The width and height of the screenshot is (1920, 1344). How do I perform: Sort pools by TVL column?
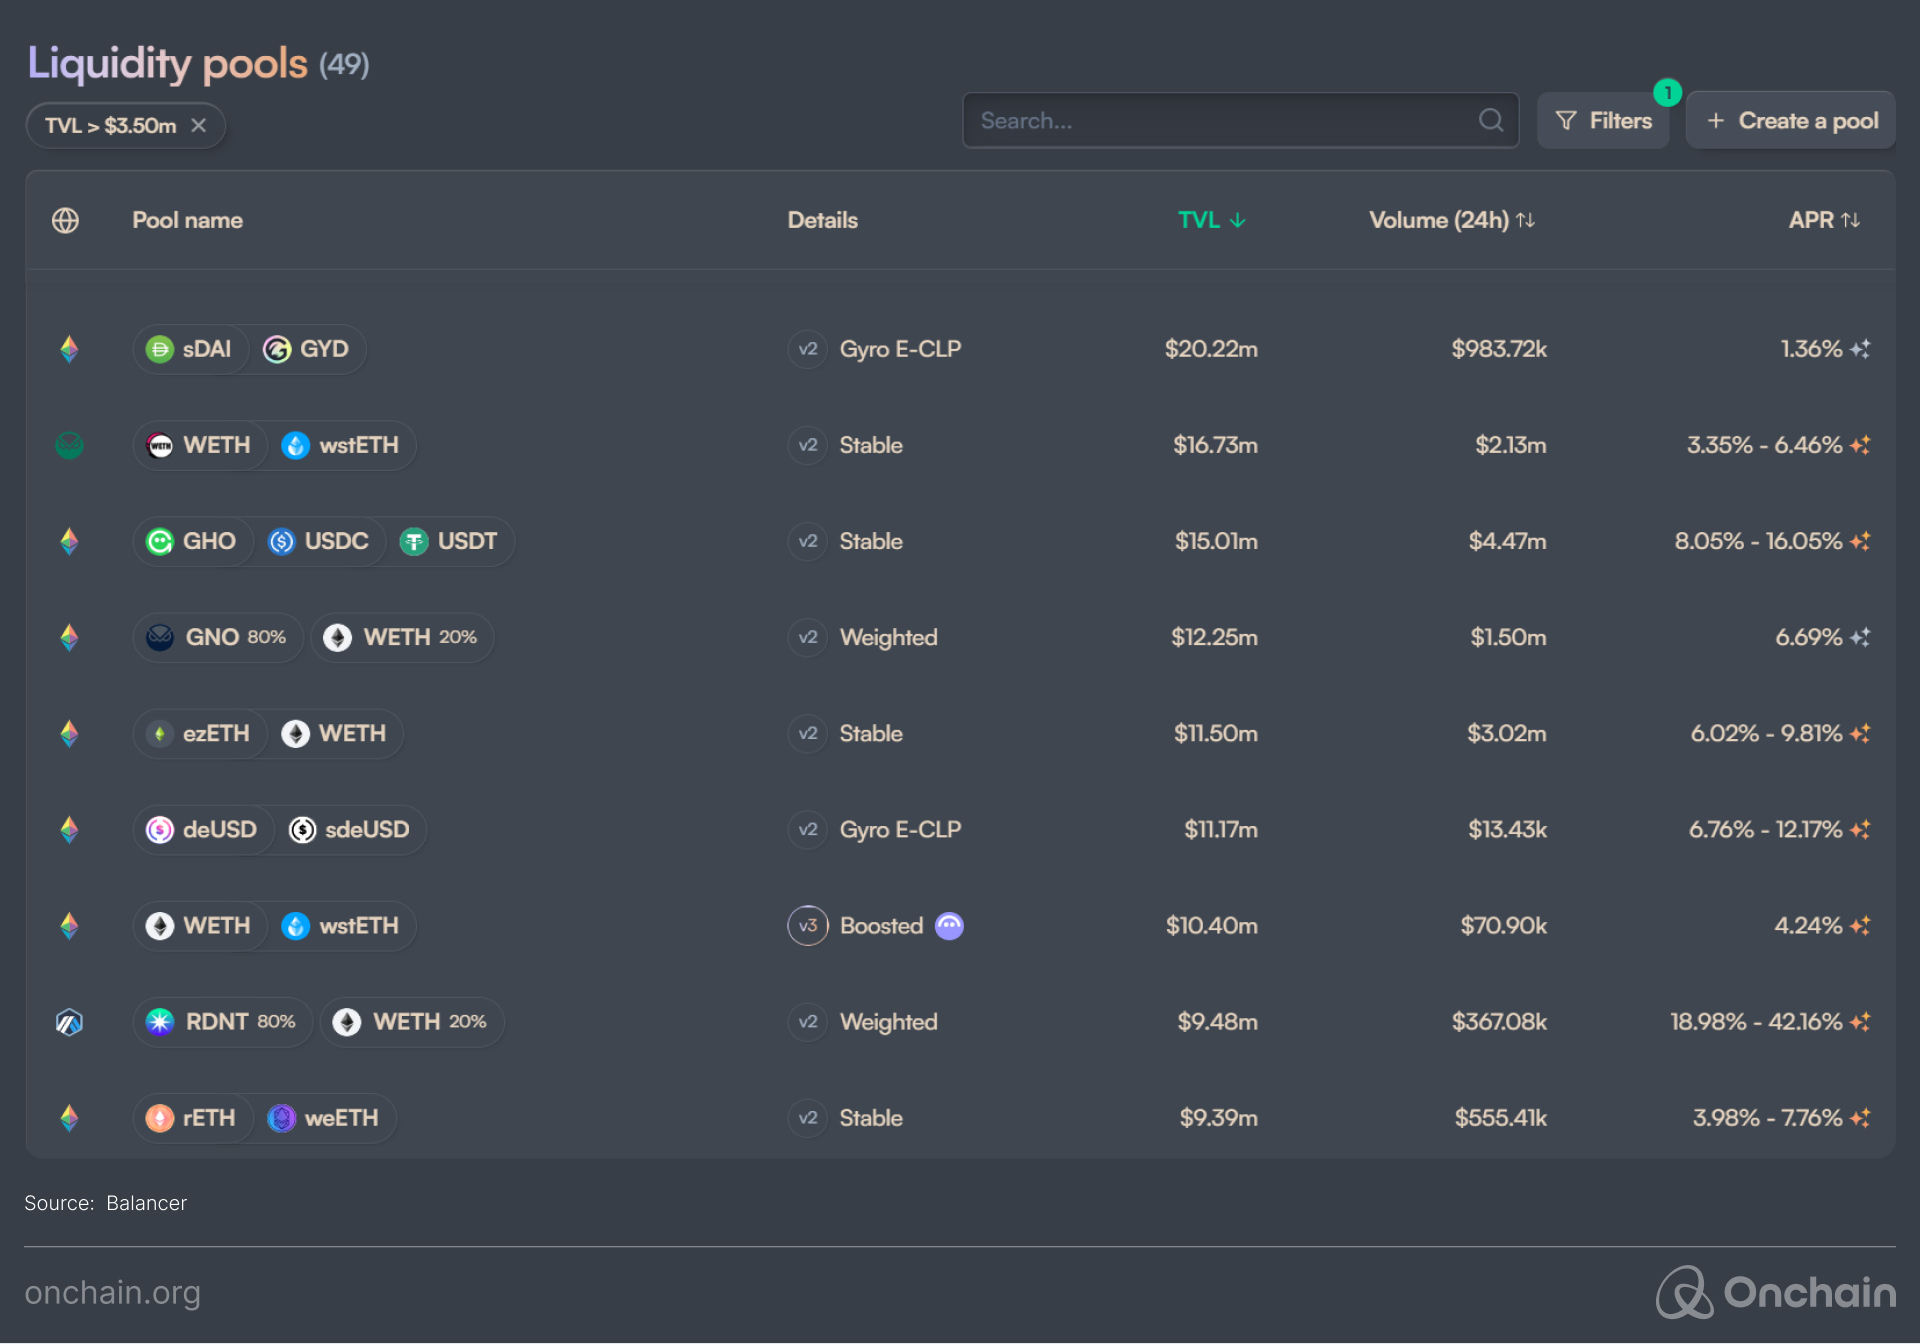(x=1211, y=220)
